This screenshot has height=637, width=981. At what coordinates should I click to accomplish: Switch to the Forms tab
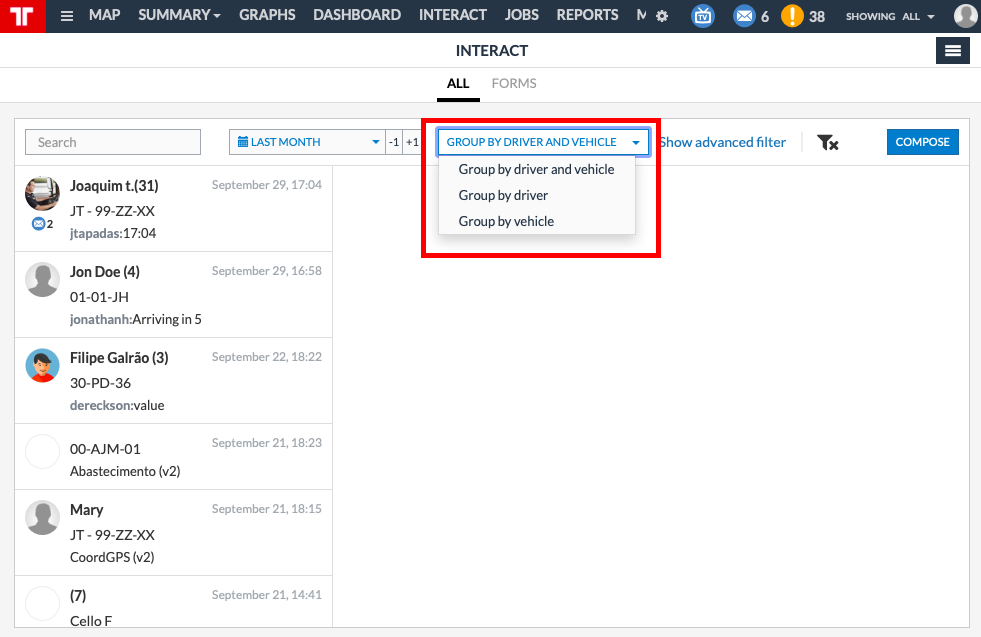(x=514, y=83)
